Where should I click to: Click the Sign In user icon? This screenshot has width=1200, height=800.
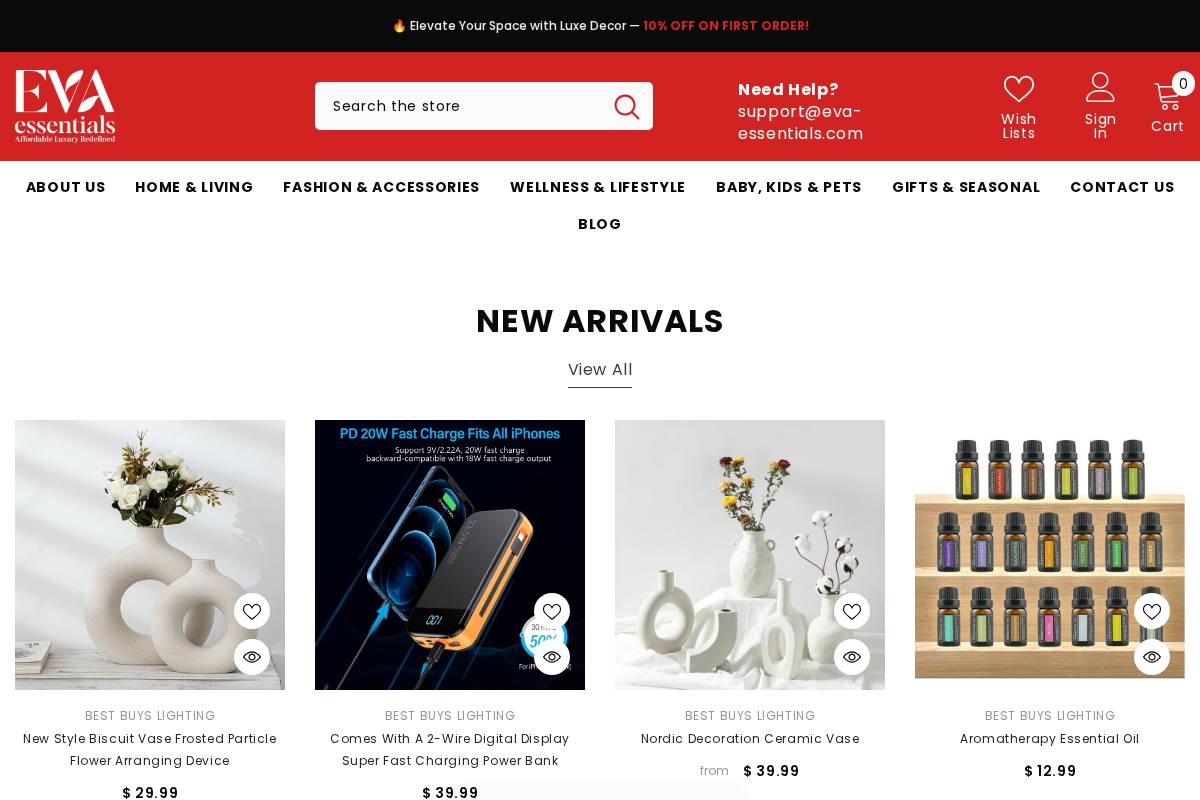click(x=1100, y=87)
